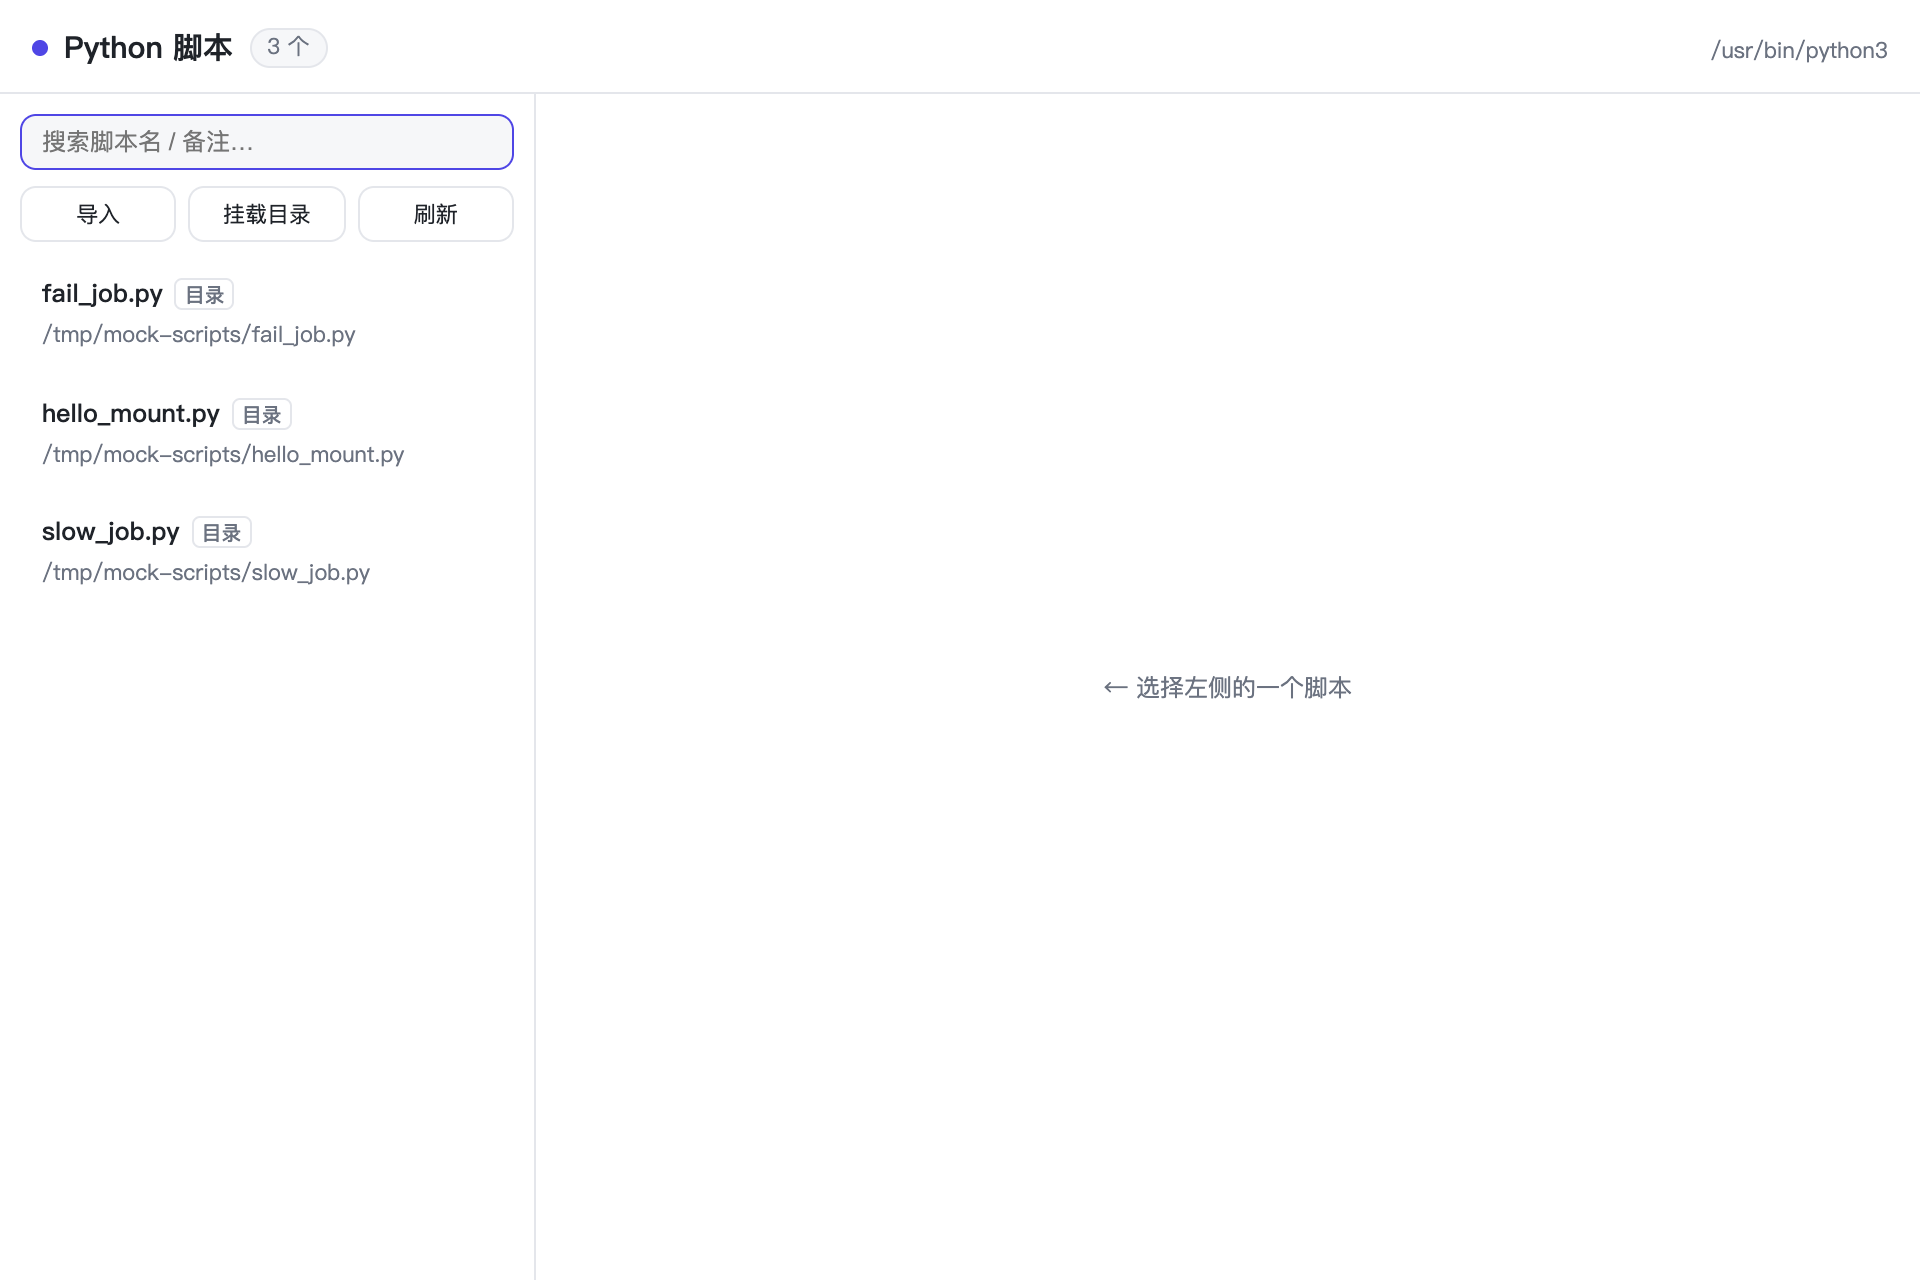Viewport: 1920px width, 1280px height.
Task: Click the blue status dot in header
Action: coord(40,48)
